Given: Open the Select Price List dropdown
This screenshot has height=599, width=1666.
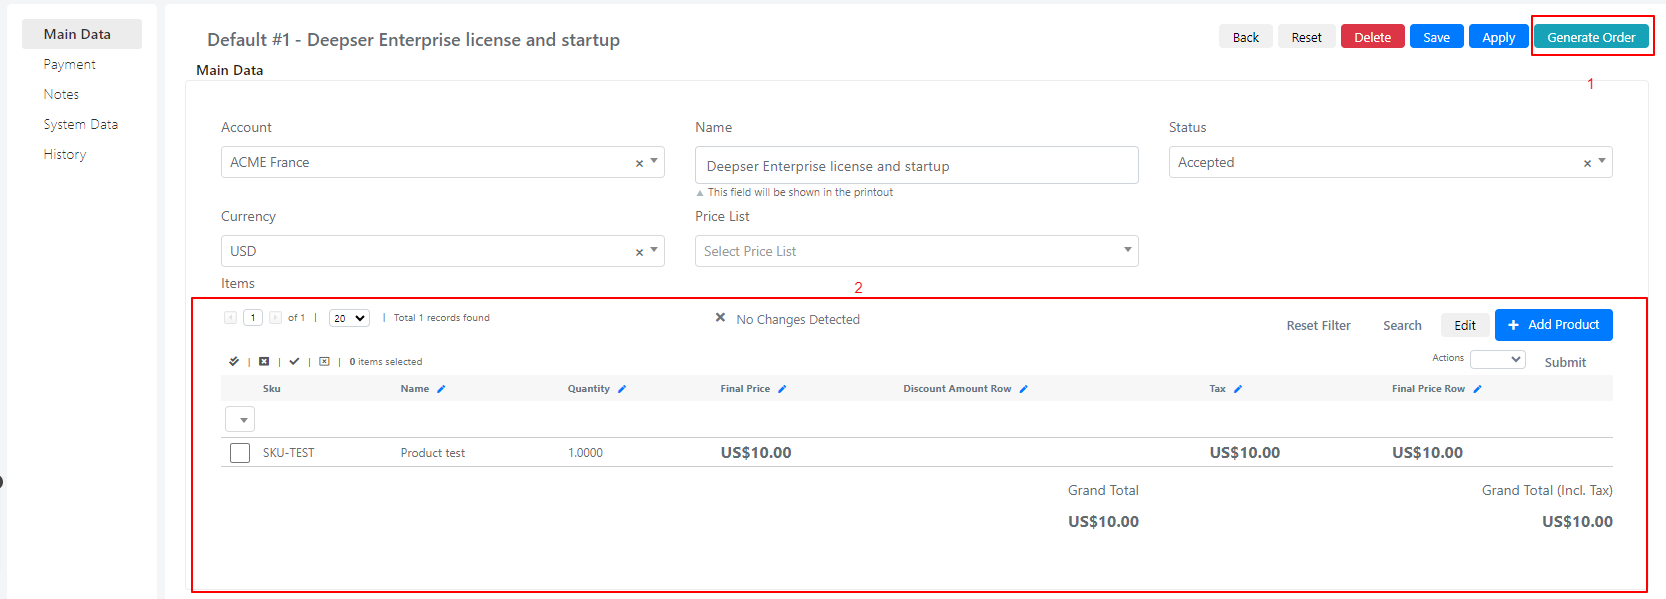Looking at the screenshot, I should click(916, 251).
